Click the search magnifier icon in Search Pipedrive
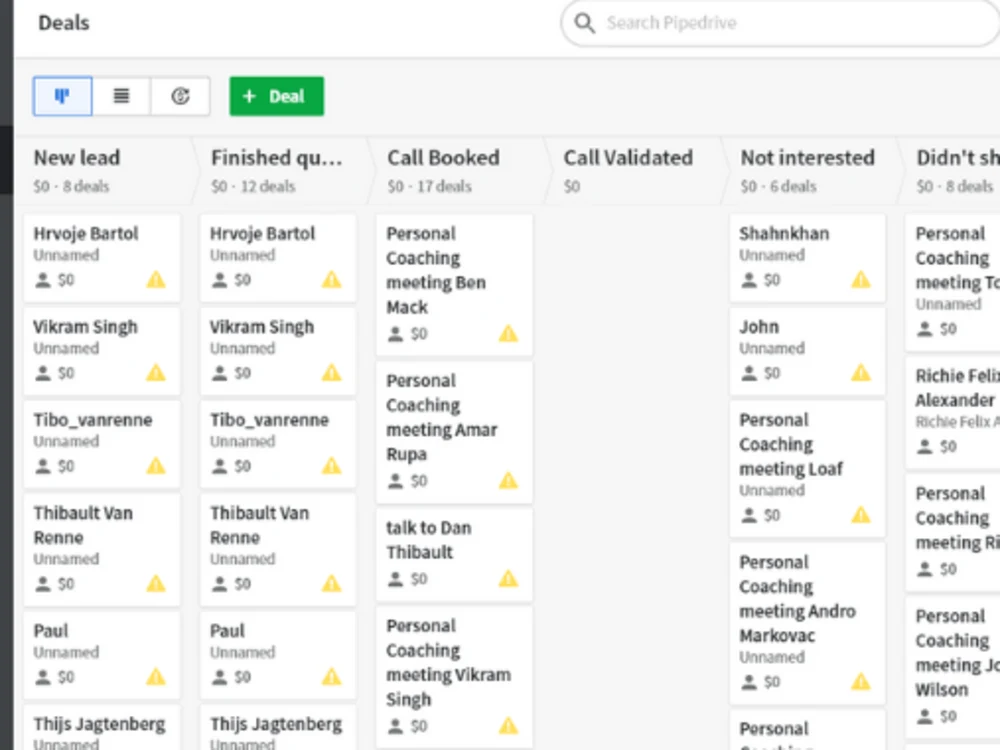 pyautogui.click(x=585, y=22)
